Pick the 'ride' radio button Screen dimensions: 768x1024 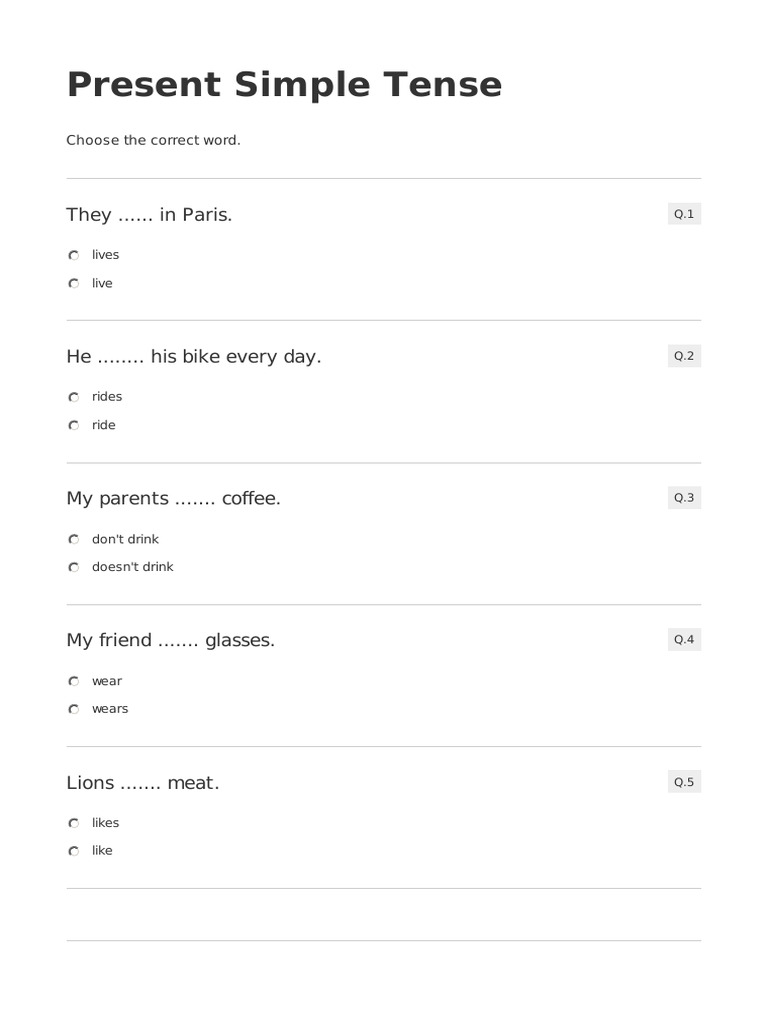coord(74,425)
